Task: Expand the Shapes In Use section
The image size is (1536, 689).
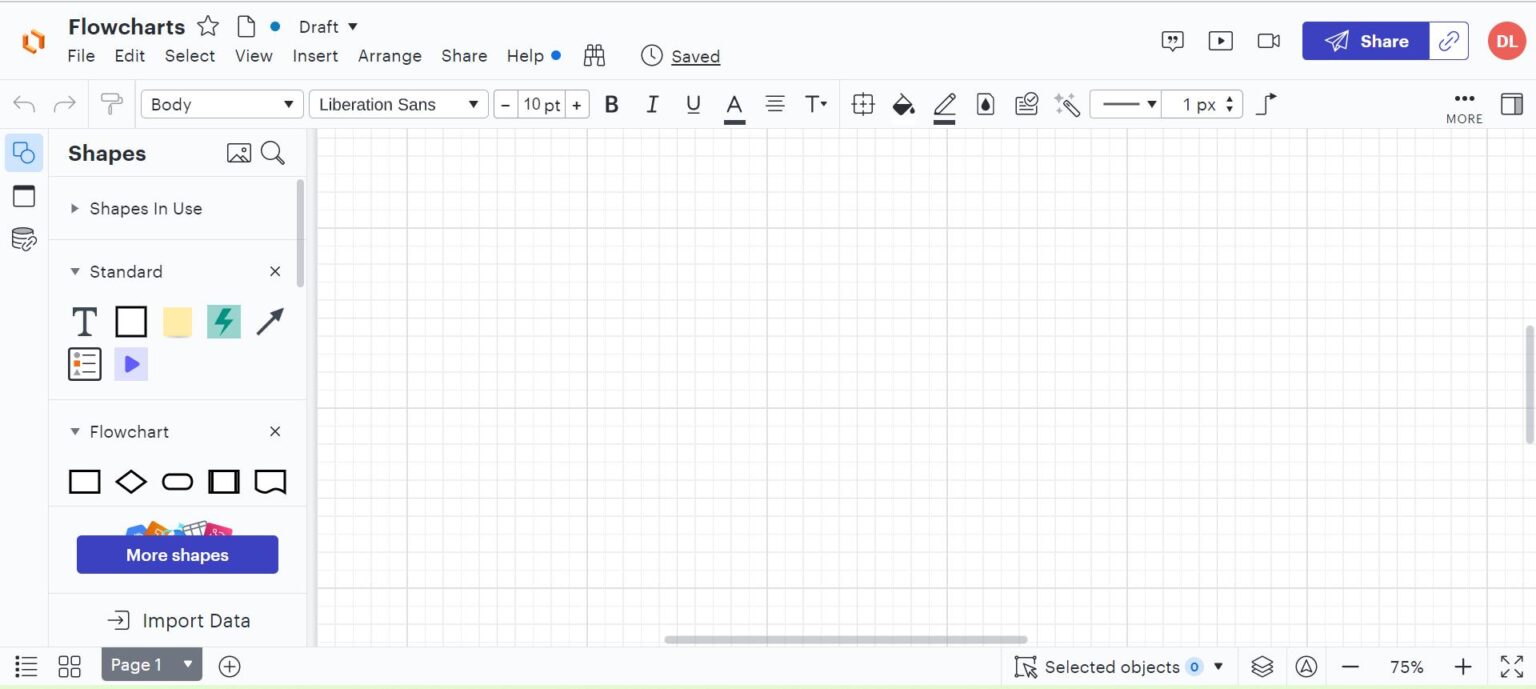Action: pos(145,208)
